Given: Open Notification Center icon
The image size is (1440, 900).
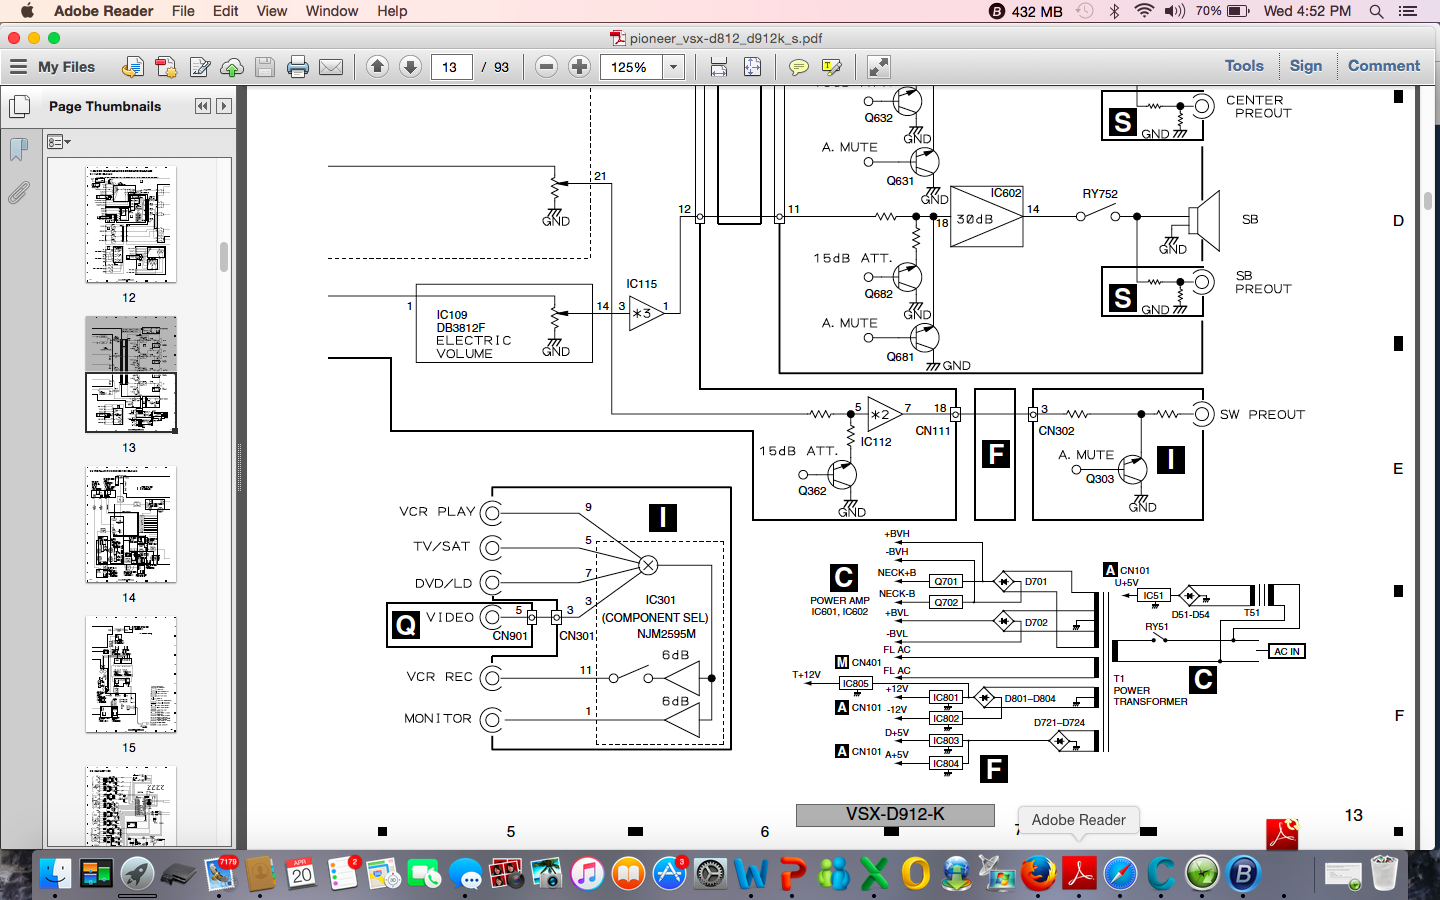Looking at the screenshot, I should pyautogui.click(x=1408, y=11).
